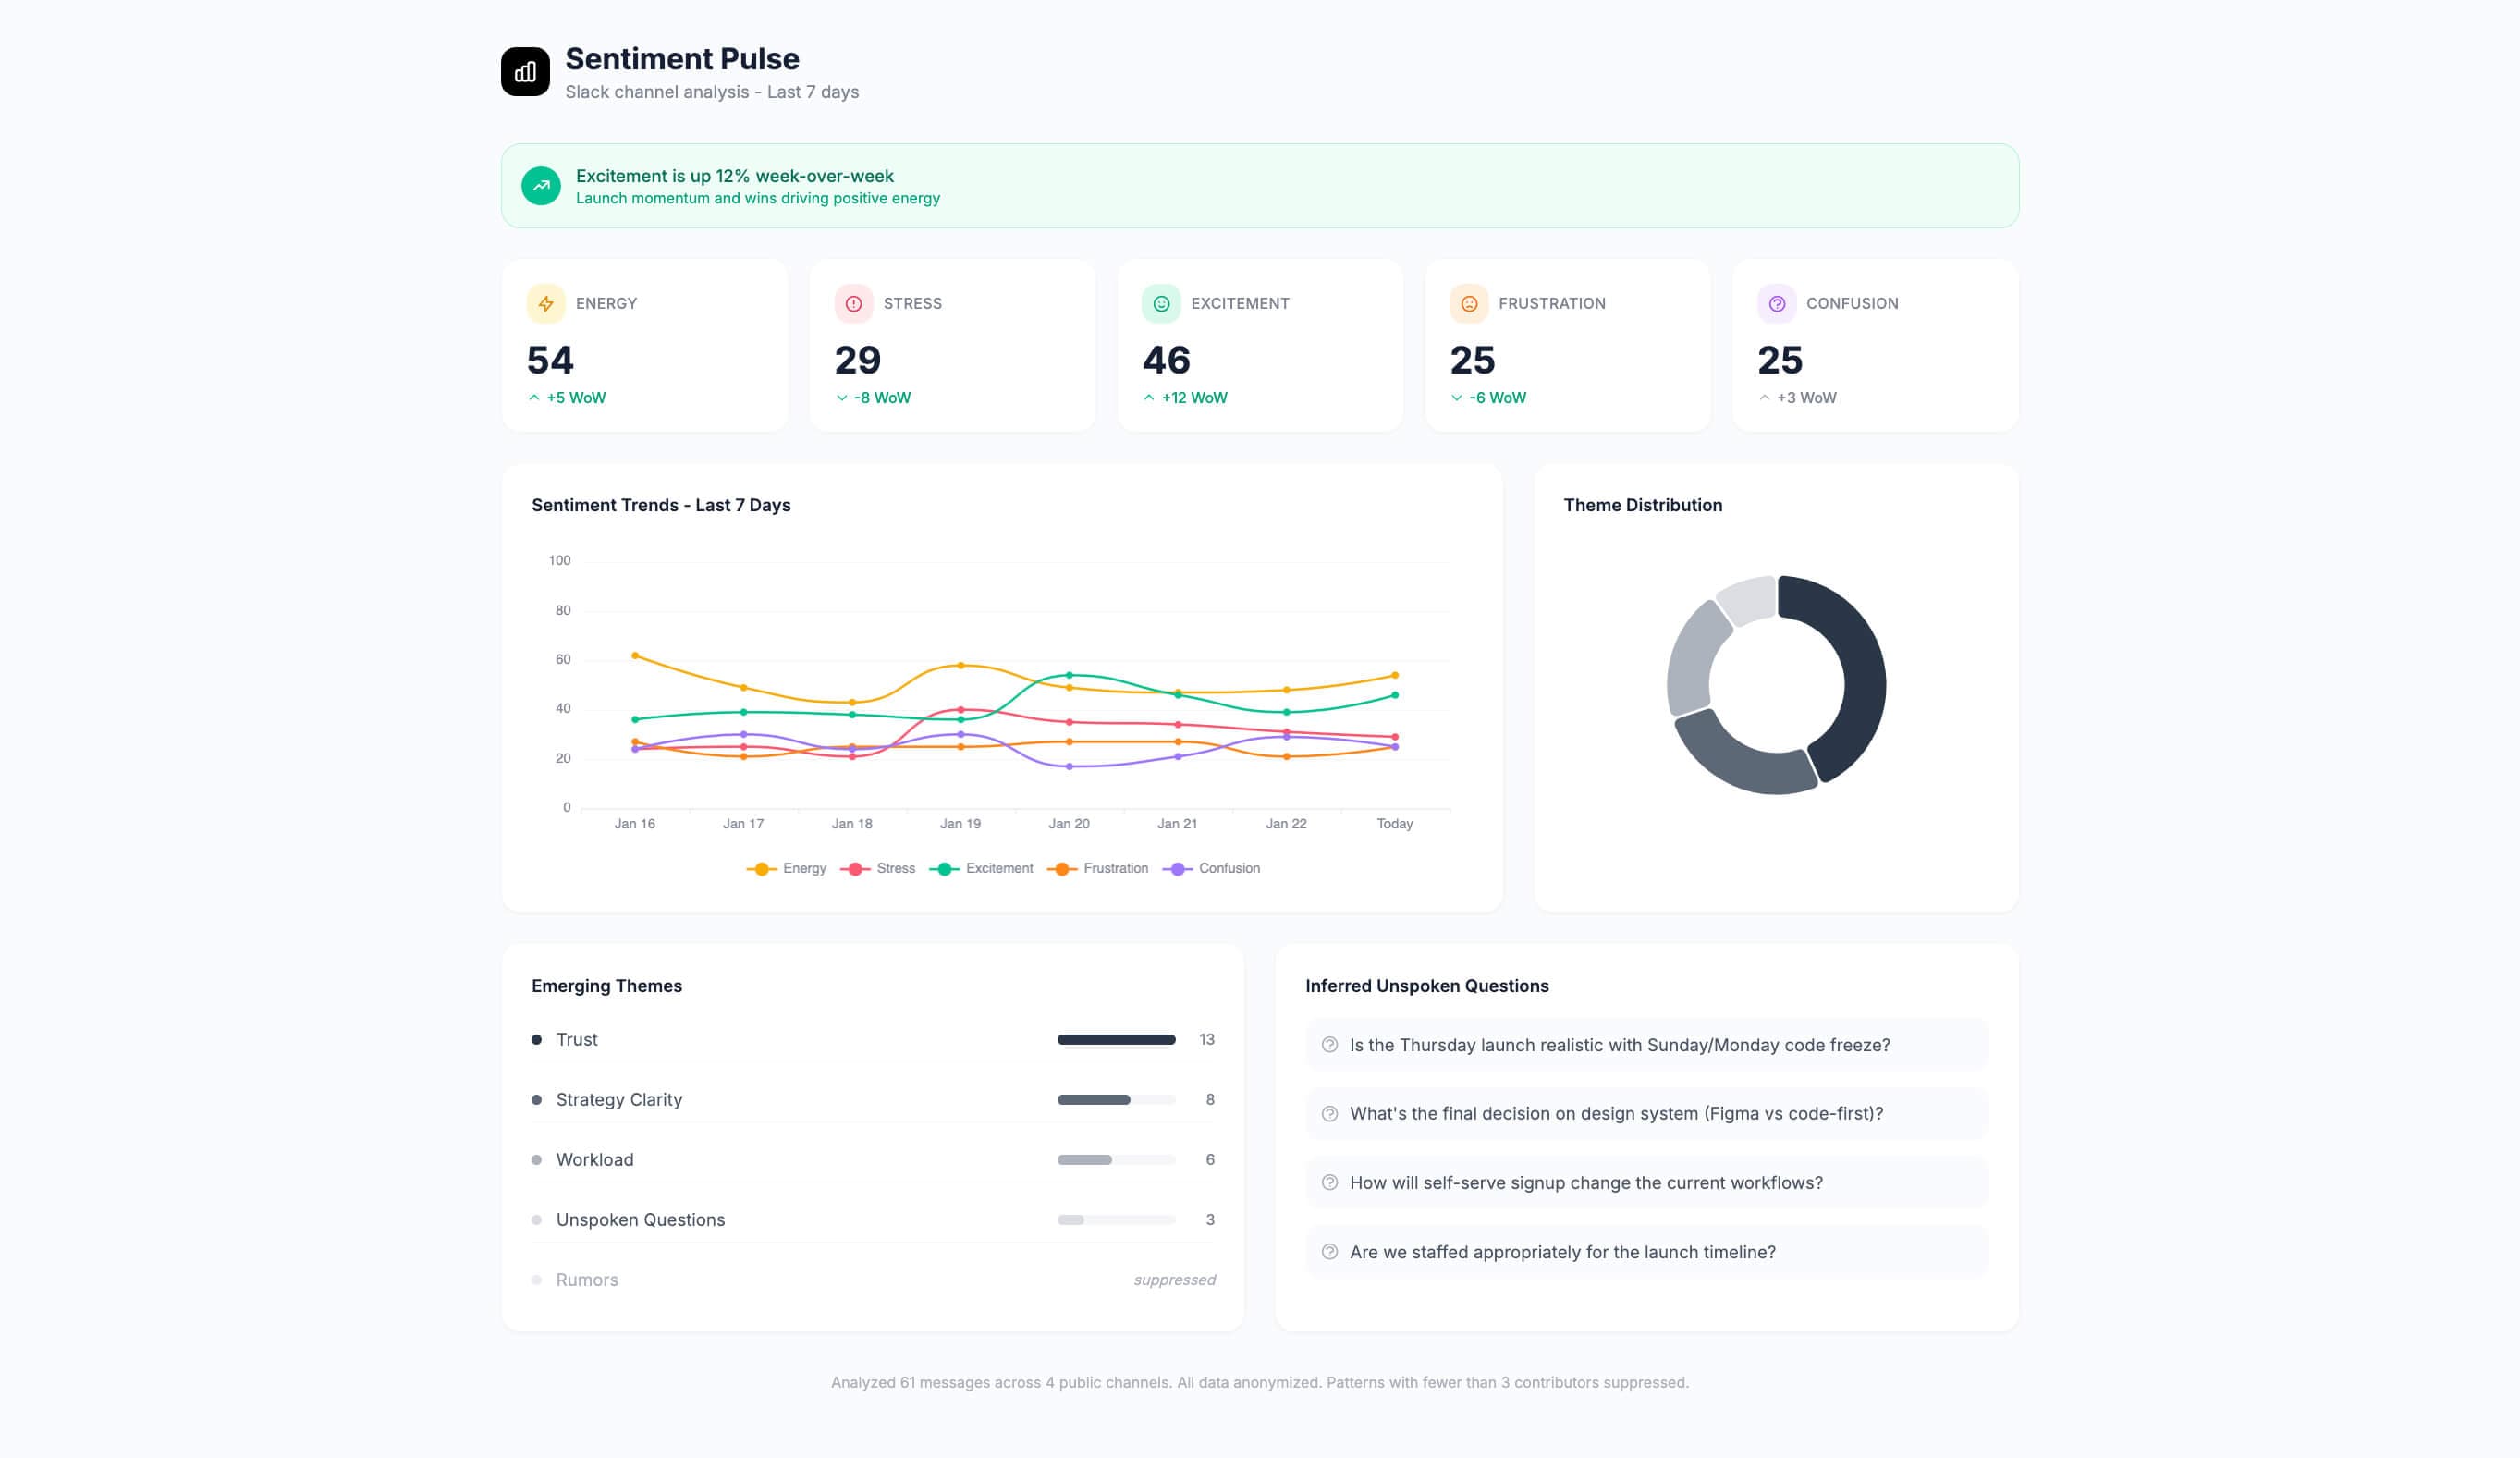Viewport: 2520px width, 1458px height.
Task: Click the green trending-up arrow icon
Action: point(541,186)
